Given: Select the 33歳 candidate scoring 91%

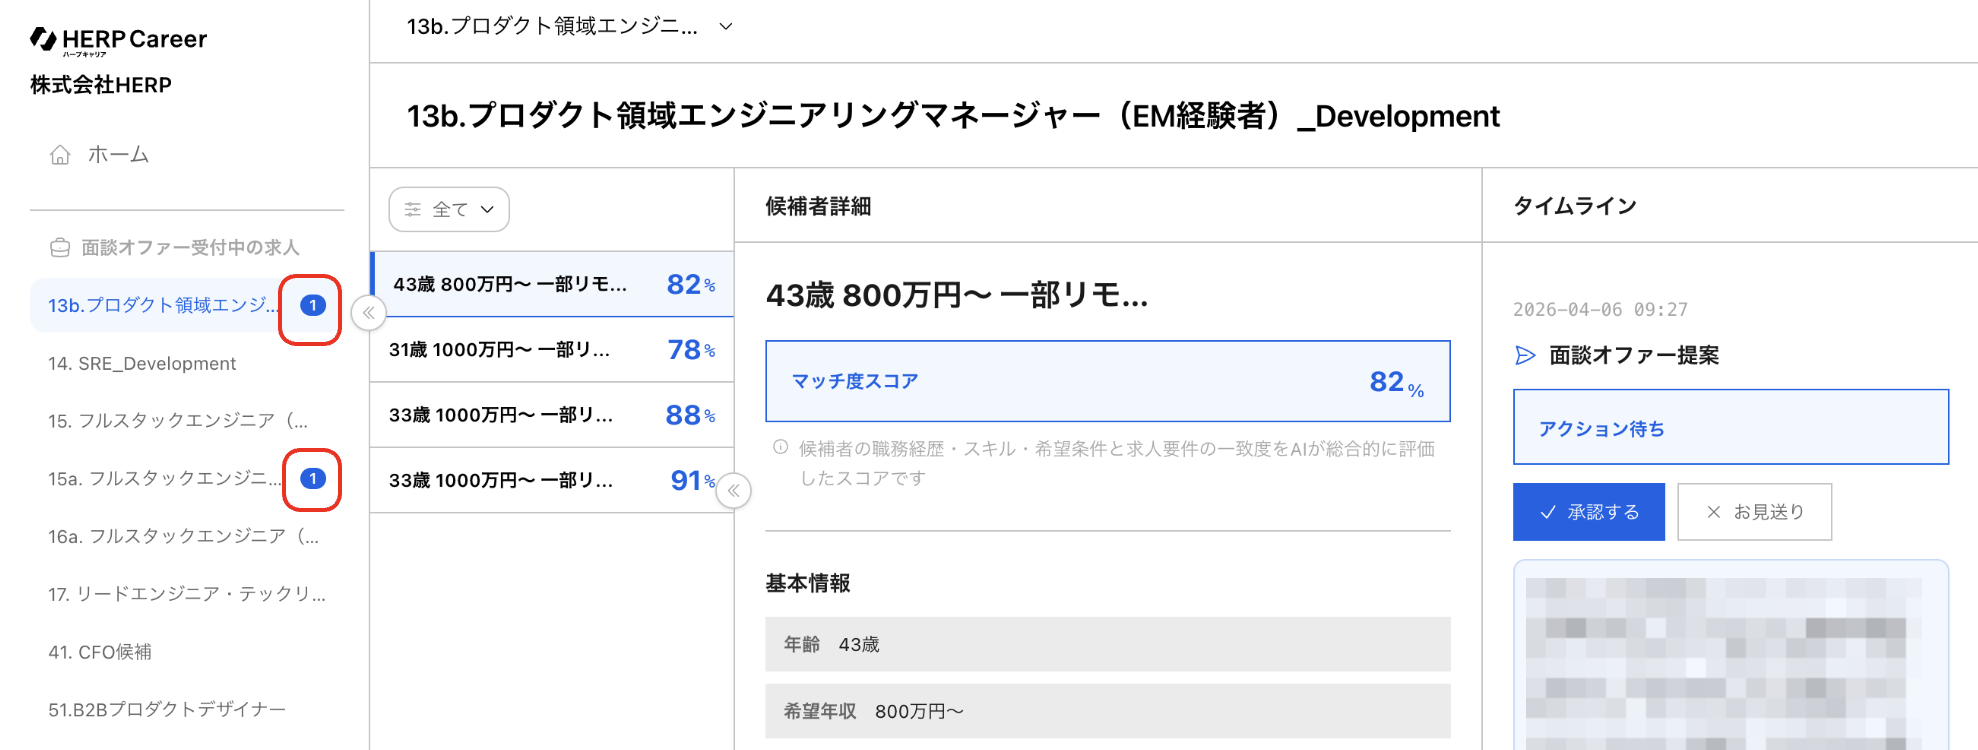Looking at the screenshot, I should pos(552,481).
